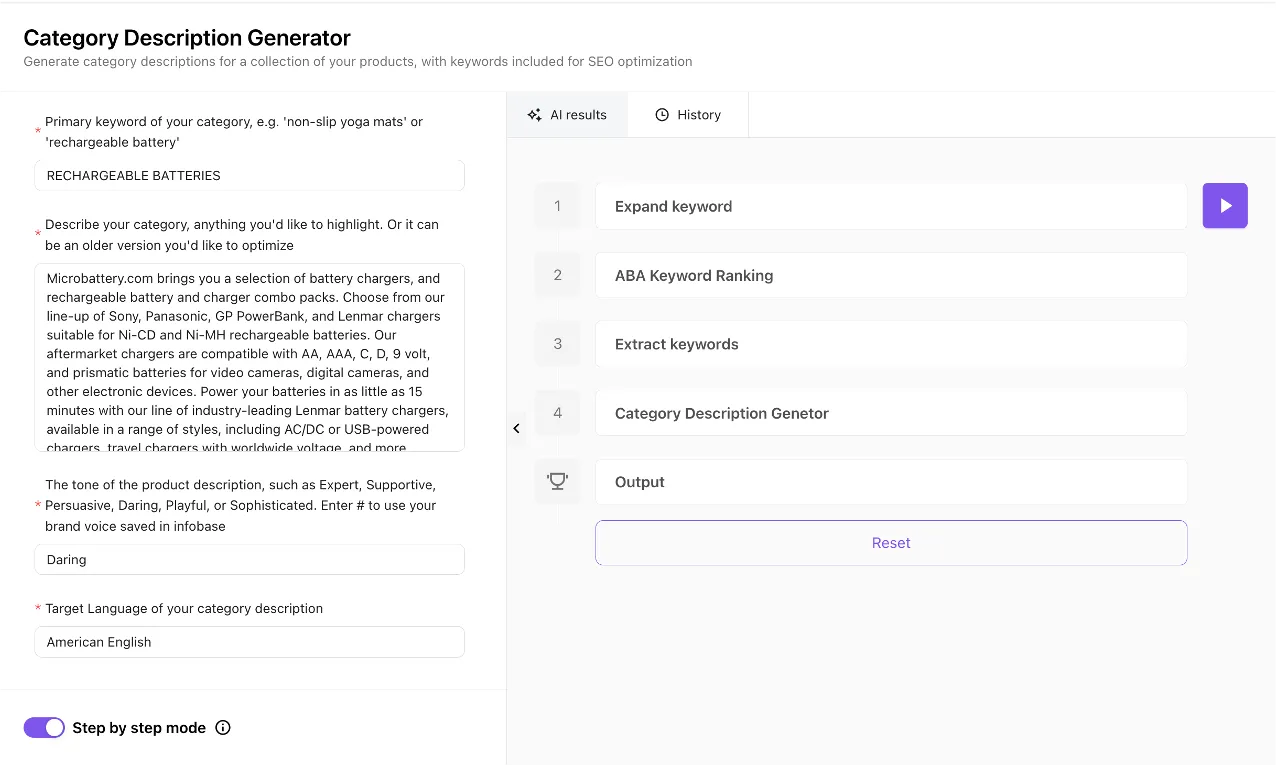Viewport: 1277px width, 766px height.
Task: Click step number 1 badge
Action: (557, 206)
